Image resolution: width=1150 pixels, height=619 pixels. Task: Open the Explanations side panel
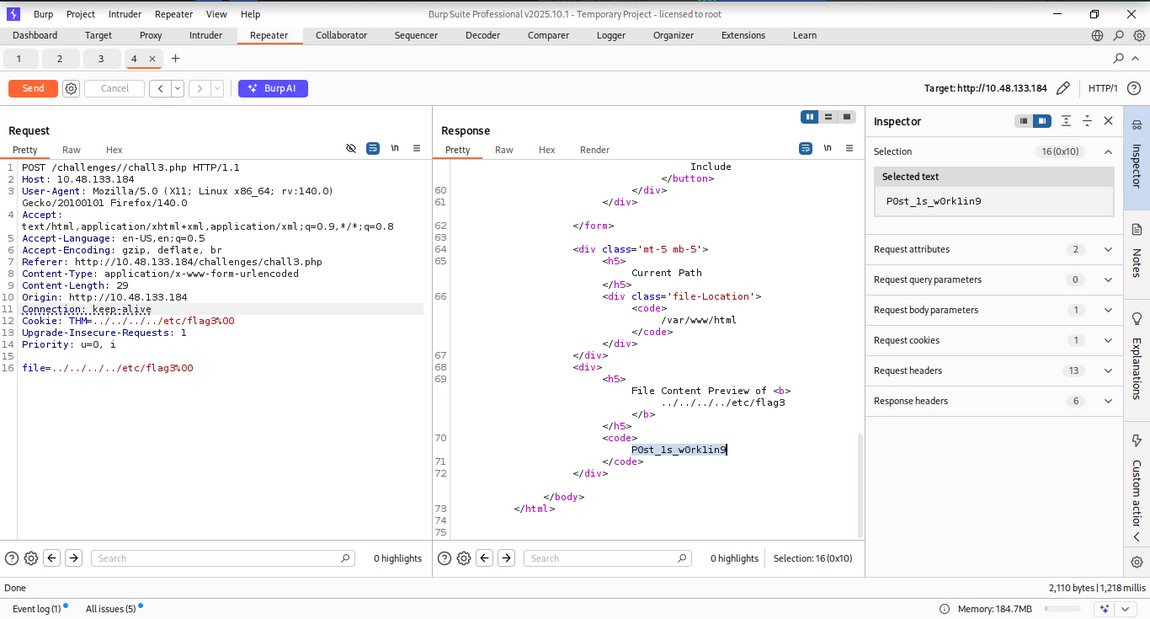tap(1137, 357)
